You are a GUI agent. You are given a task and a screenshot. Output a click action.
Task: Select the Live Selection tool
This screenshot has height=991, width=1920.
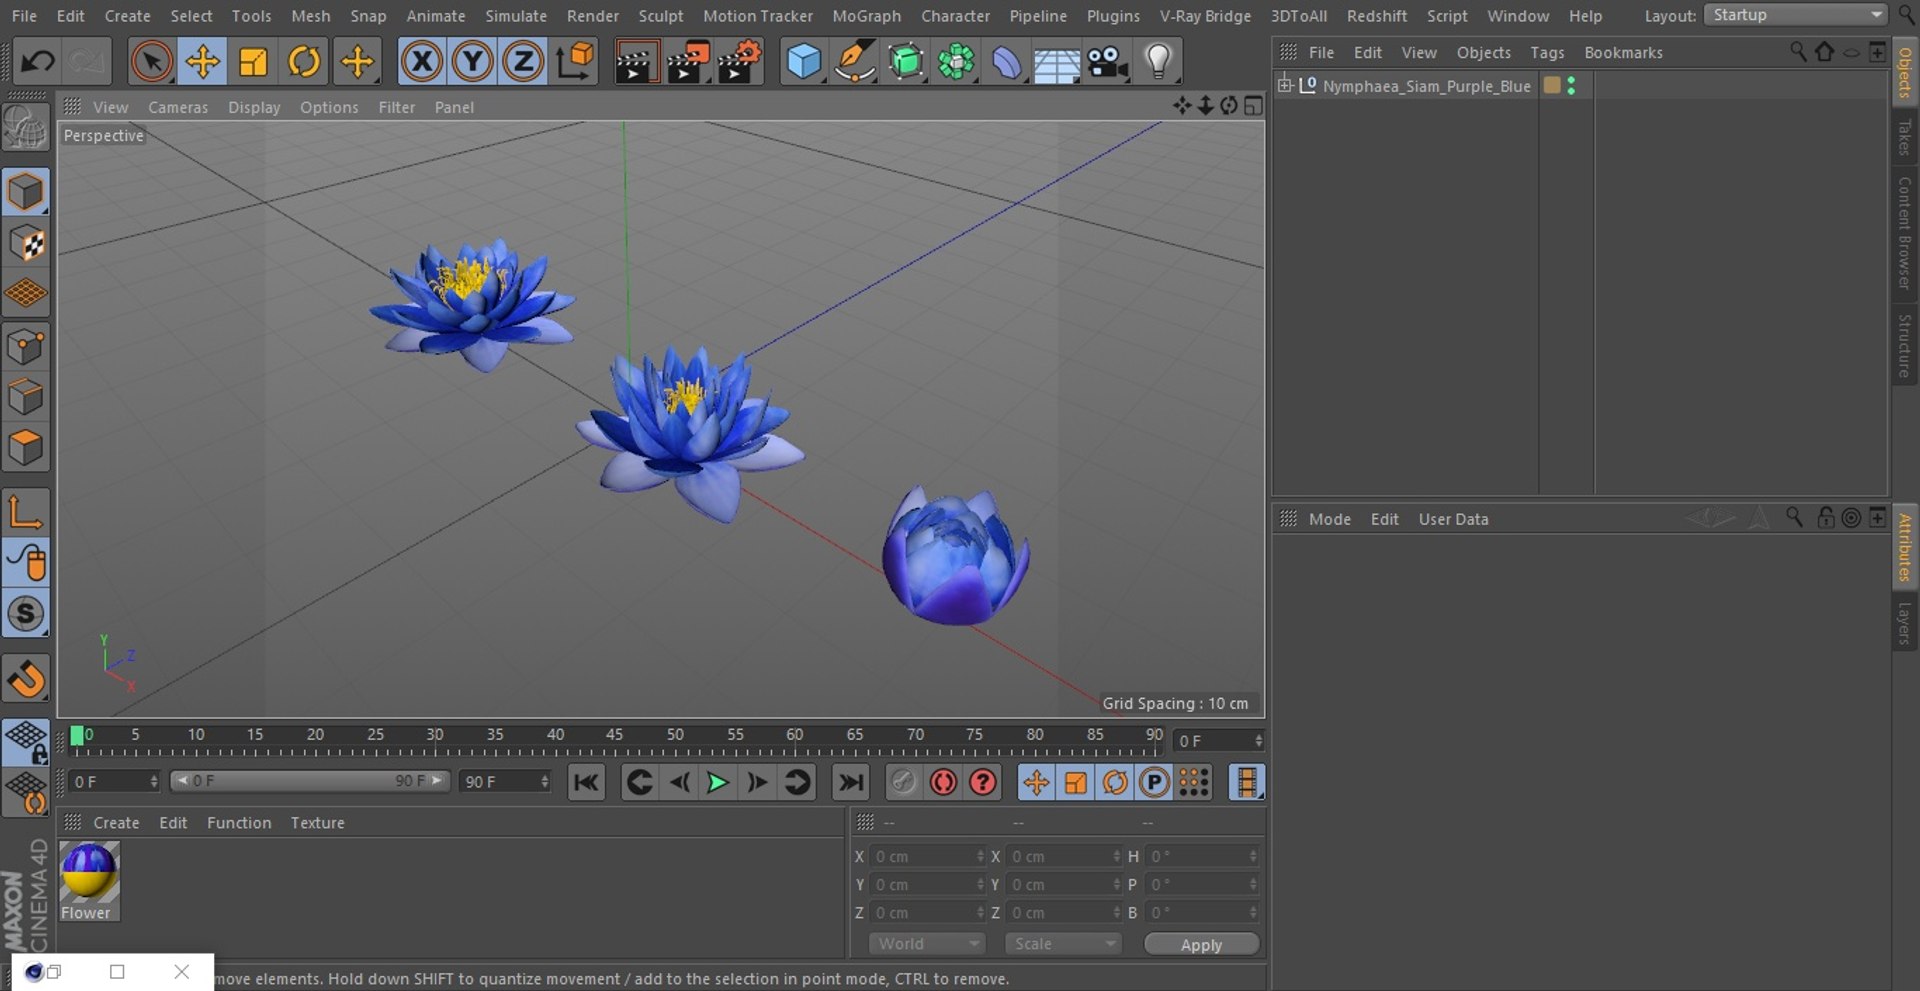point(151,62)
